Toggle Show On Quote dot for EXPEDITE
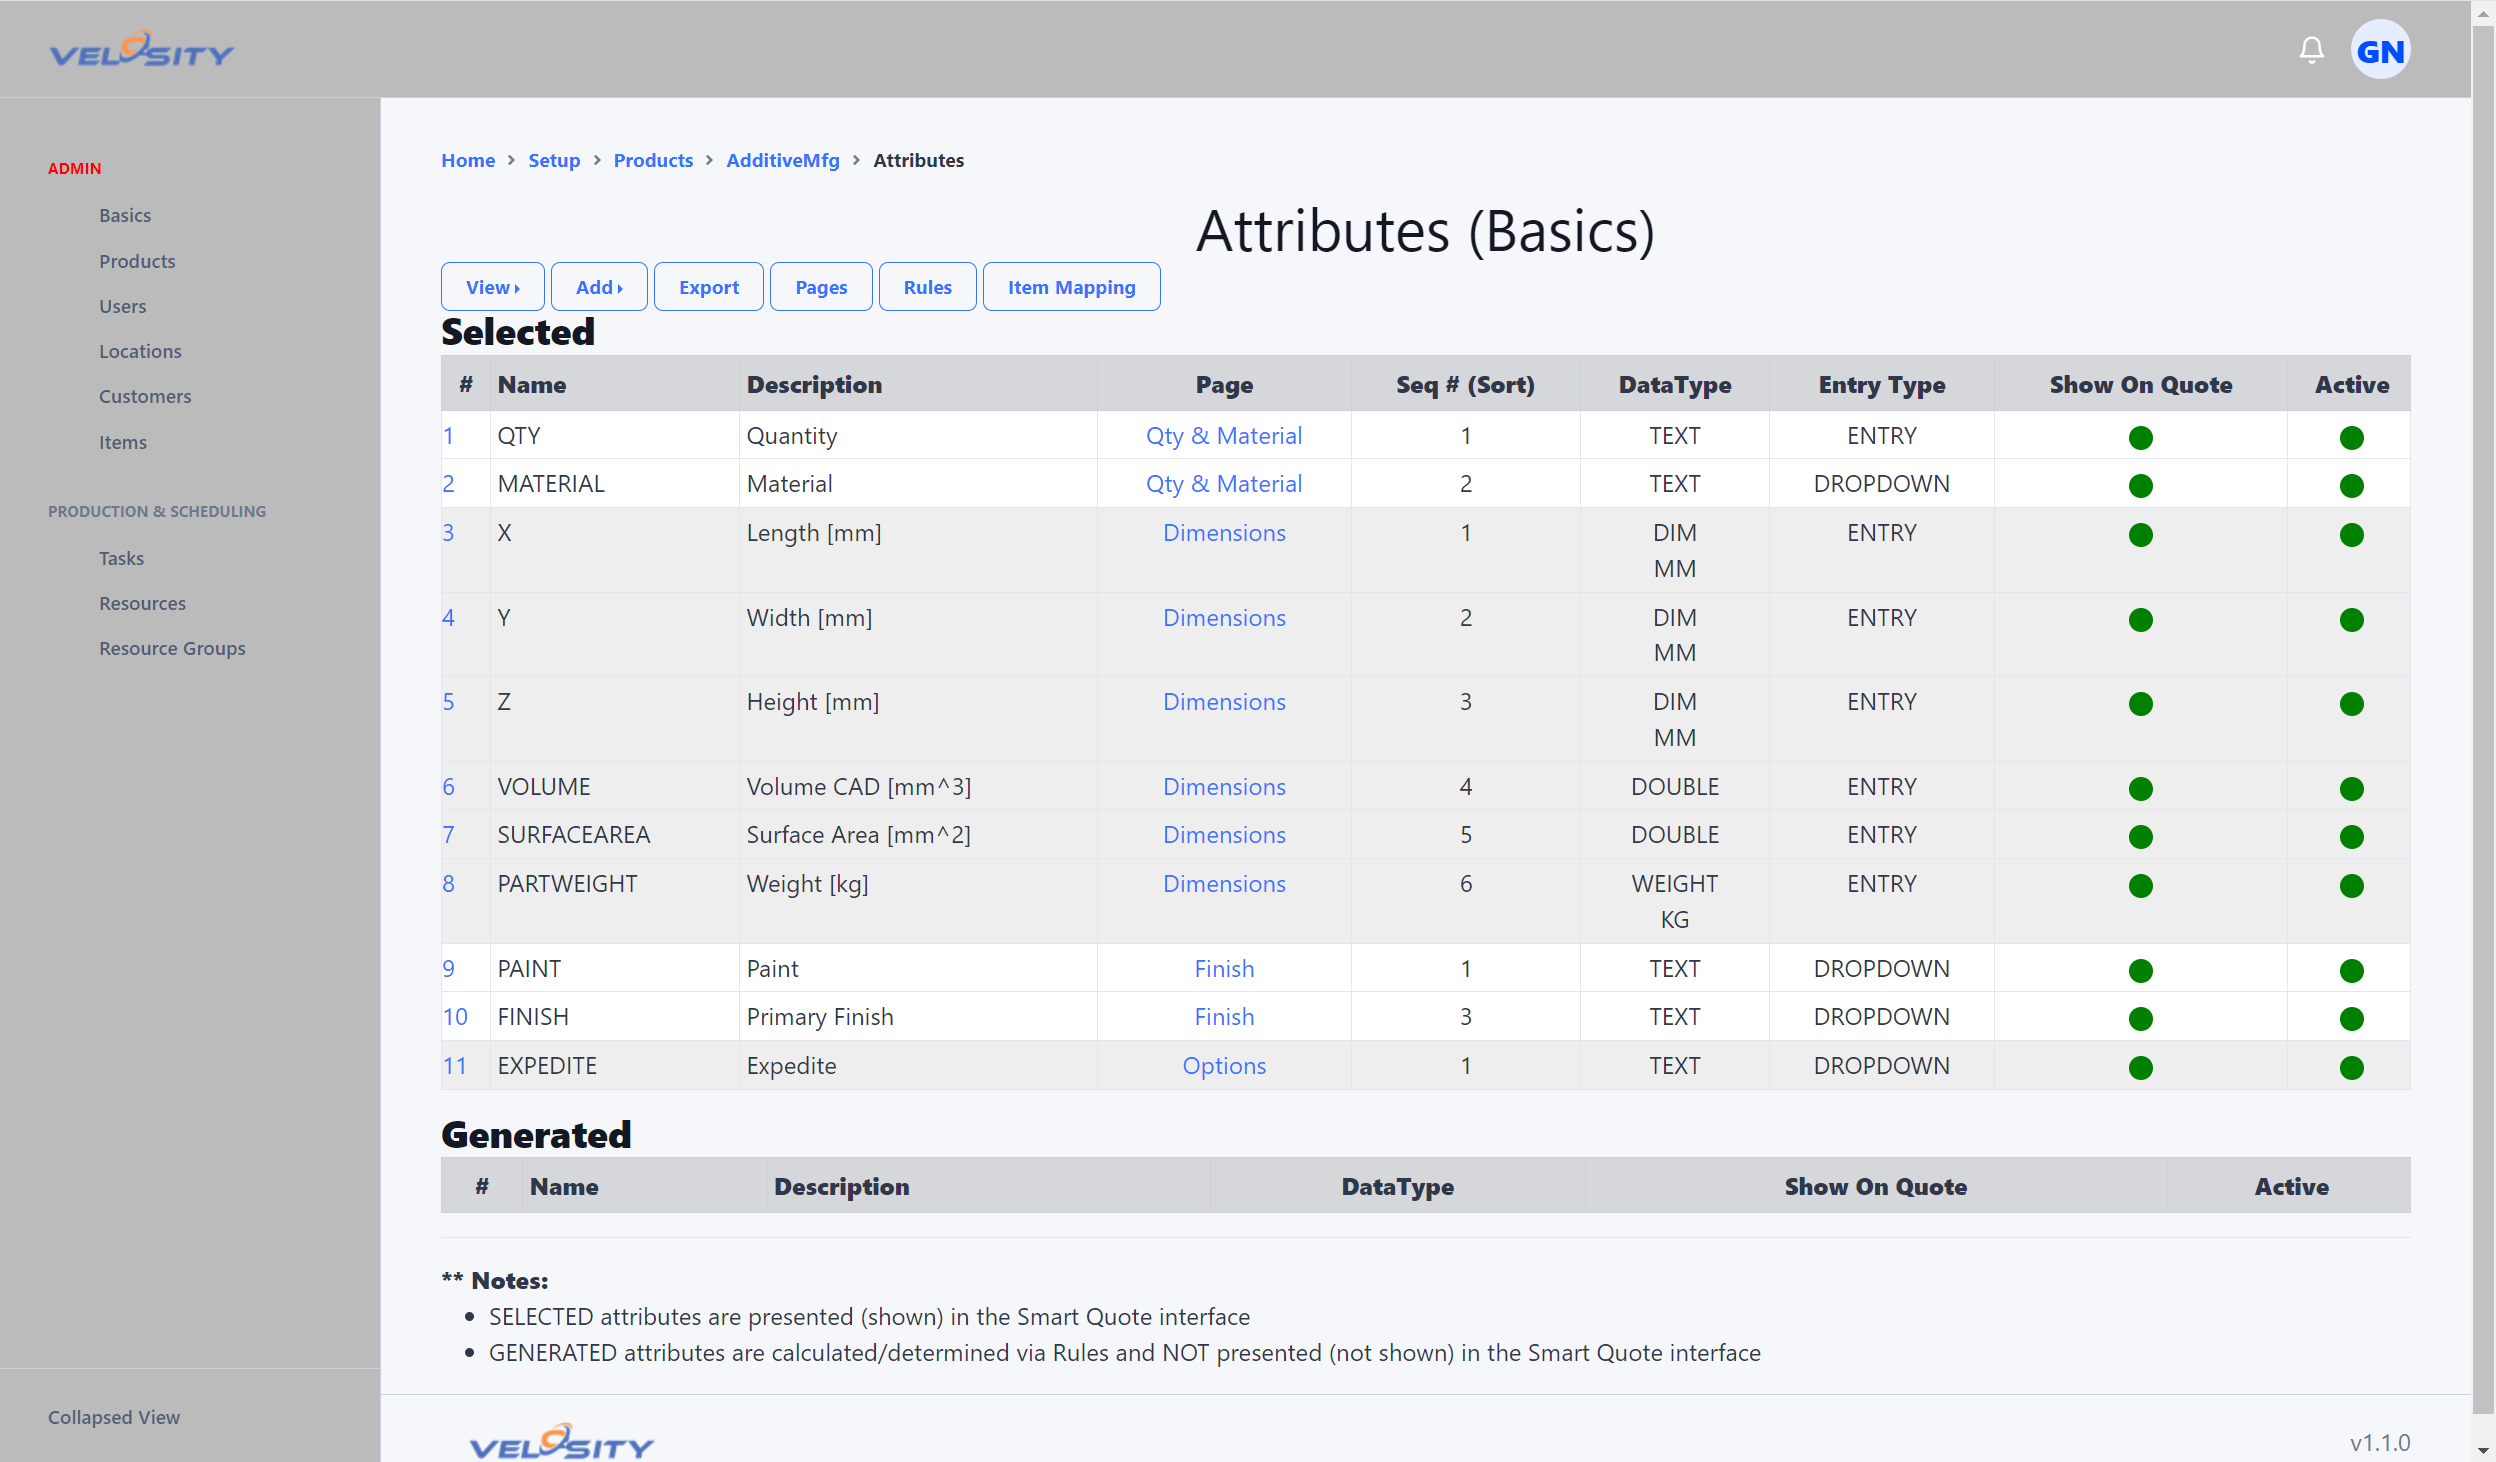The height and width of the screenshot is (1462, 2496). pyautogui.click(x=2140, y=1068)
